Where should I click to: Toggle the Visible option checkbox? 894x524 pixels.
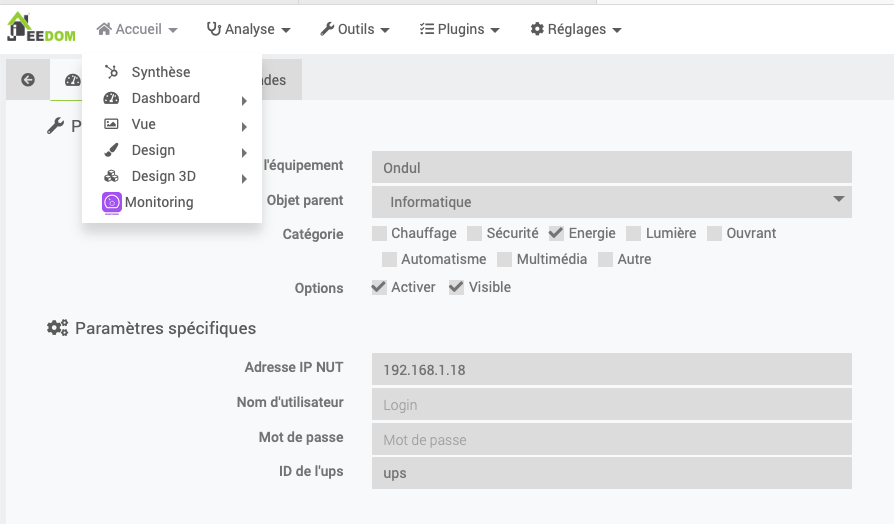(457, 287)
